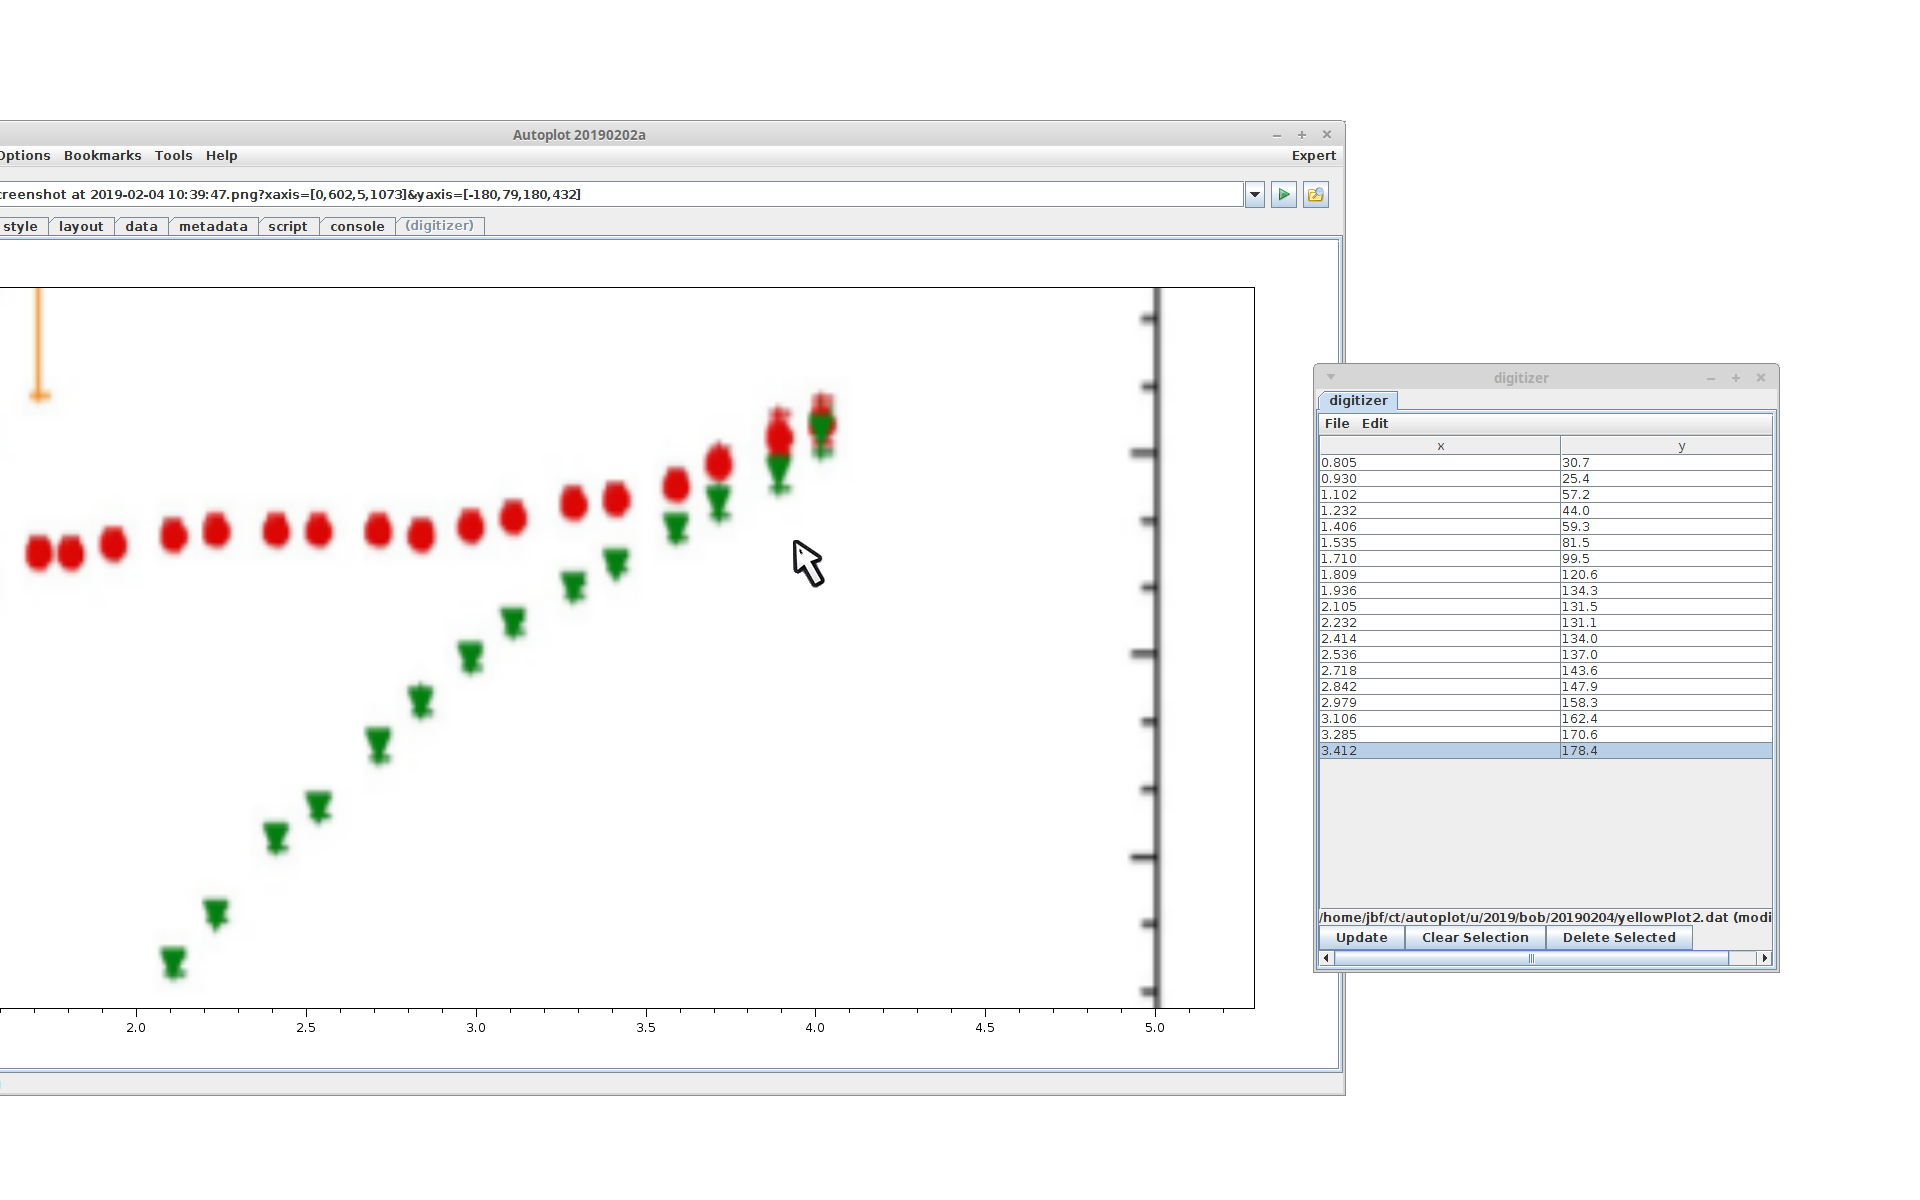Click the x-axis tick label 3.0
This screenshot has height=1200, width=1920.
coord(476,1028)
